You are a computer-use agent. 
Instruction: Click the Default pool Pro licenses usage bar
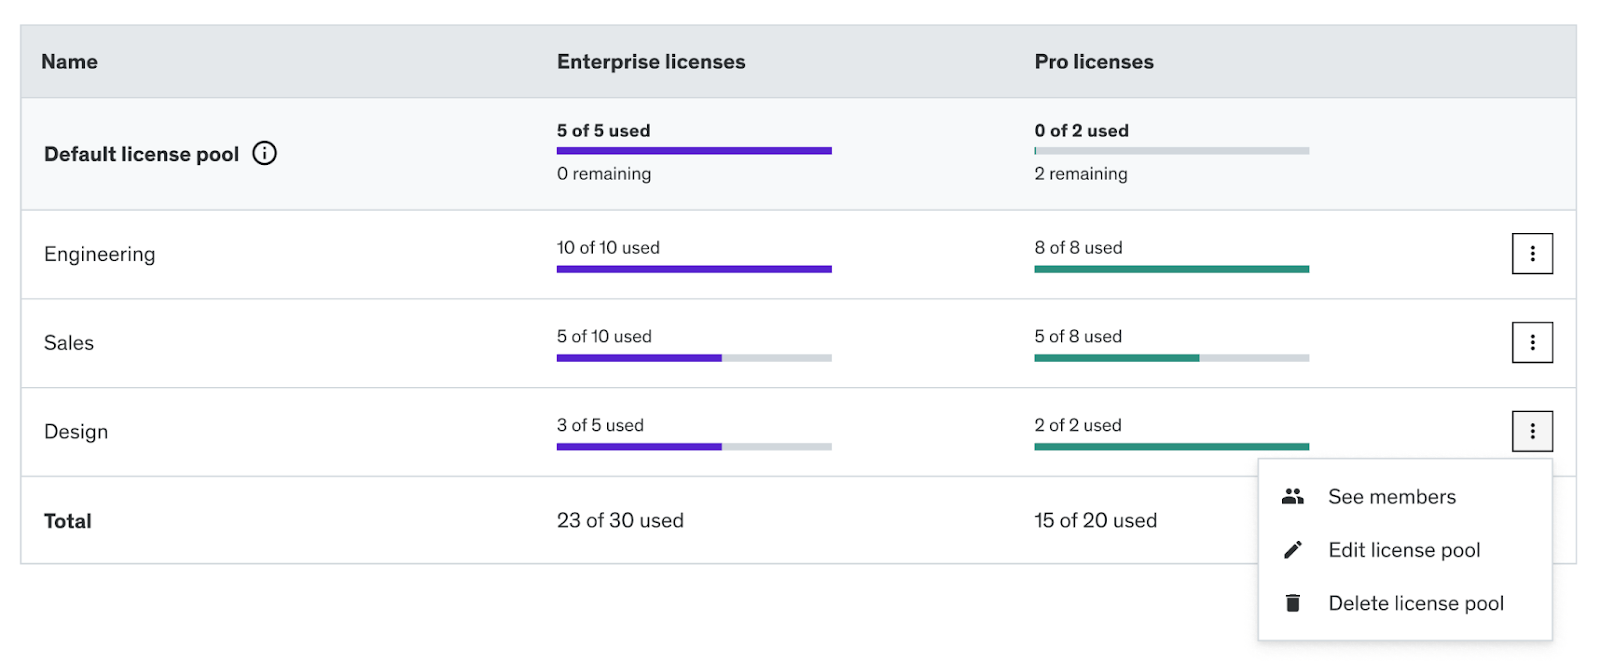(x=1171, y=151)
